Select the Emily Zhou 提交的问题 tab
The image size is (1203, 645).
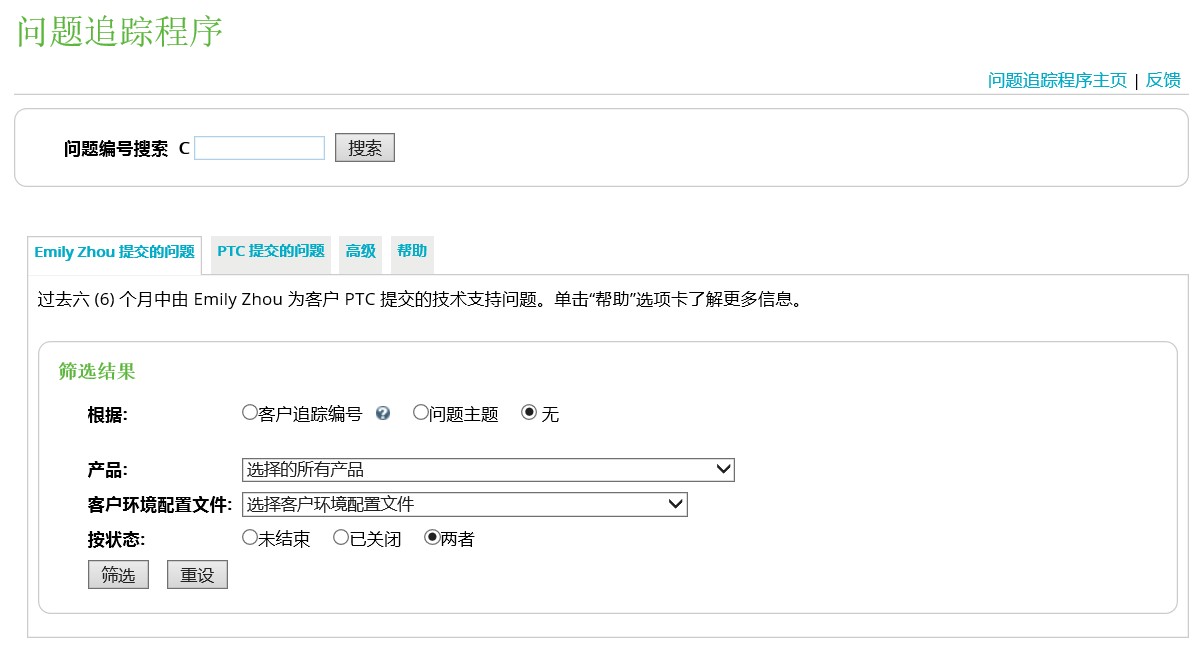pos(114,253)
